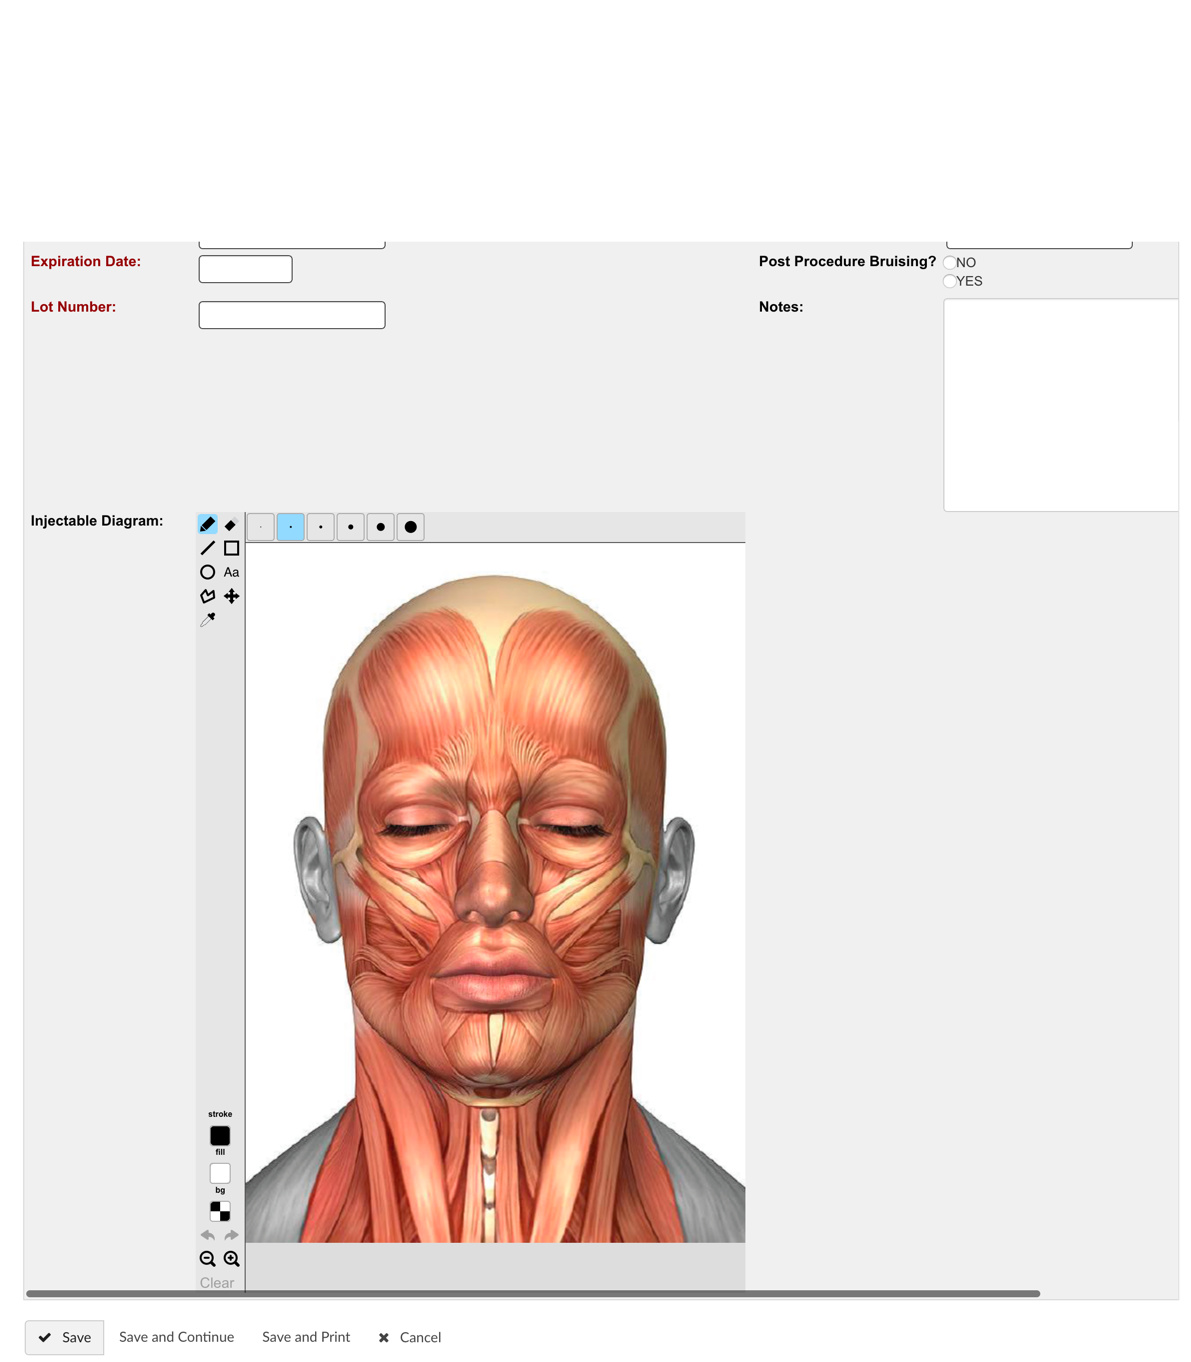Viewport: 1191px width, 1362px height.
Task: Select the Rectangle tool
Action: 231,548
